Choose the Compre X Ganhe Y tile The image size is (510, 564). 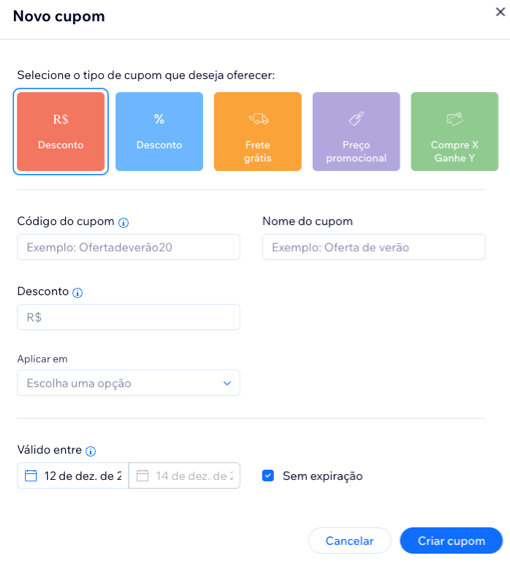[x=455, y=131]
